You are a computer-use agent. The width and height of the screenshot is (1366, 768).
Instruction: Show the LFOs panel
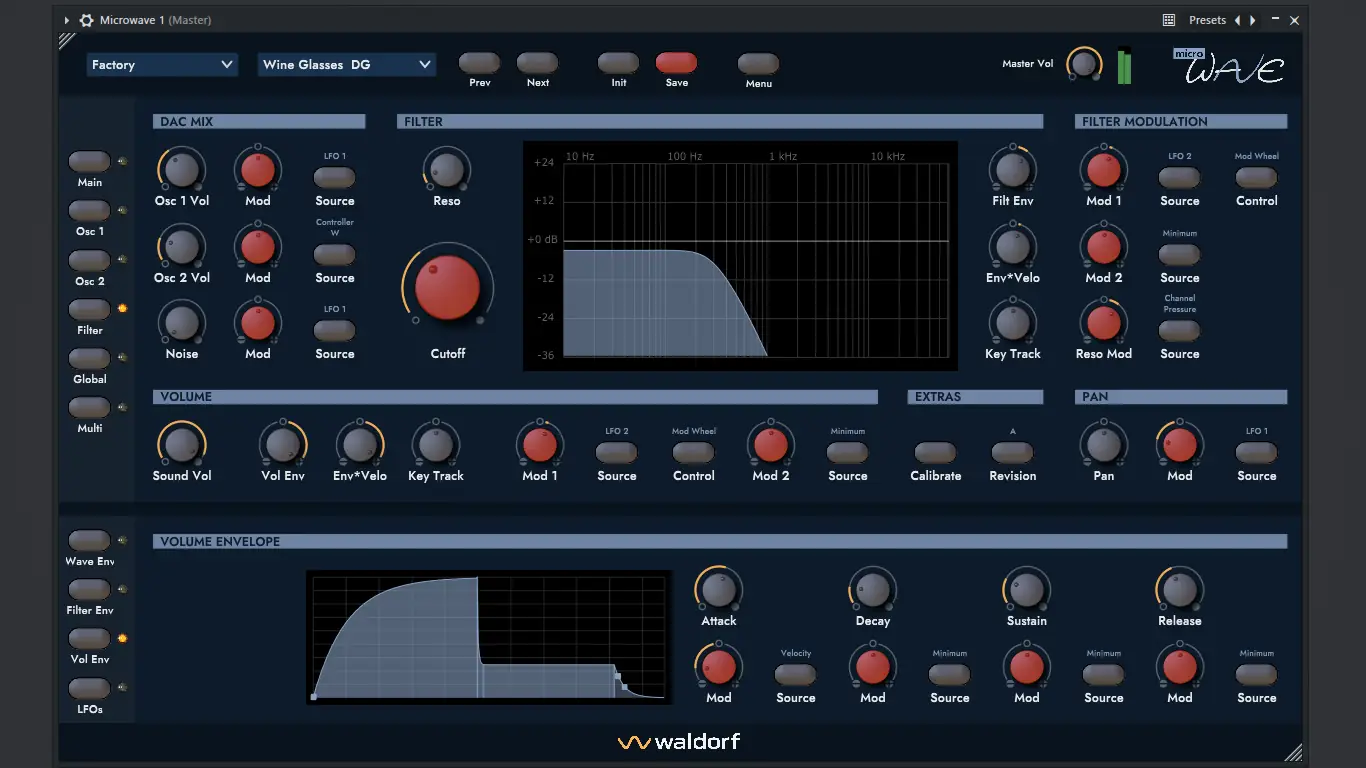[x=89, y=688]
